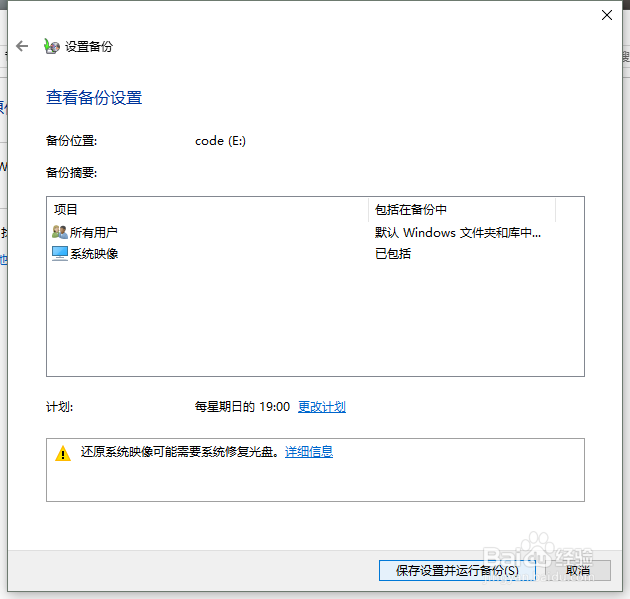
Task: Click the 默认 Windows 文件夹和库中... cell
Action: coord(458,232)
